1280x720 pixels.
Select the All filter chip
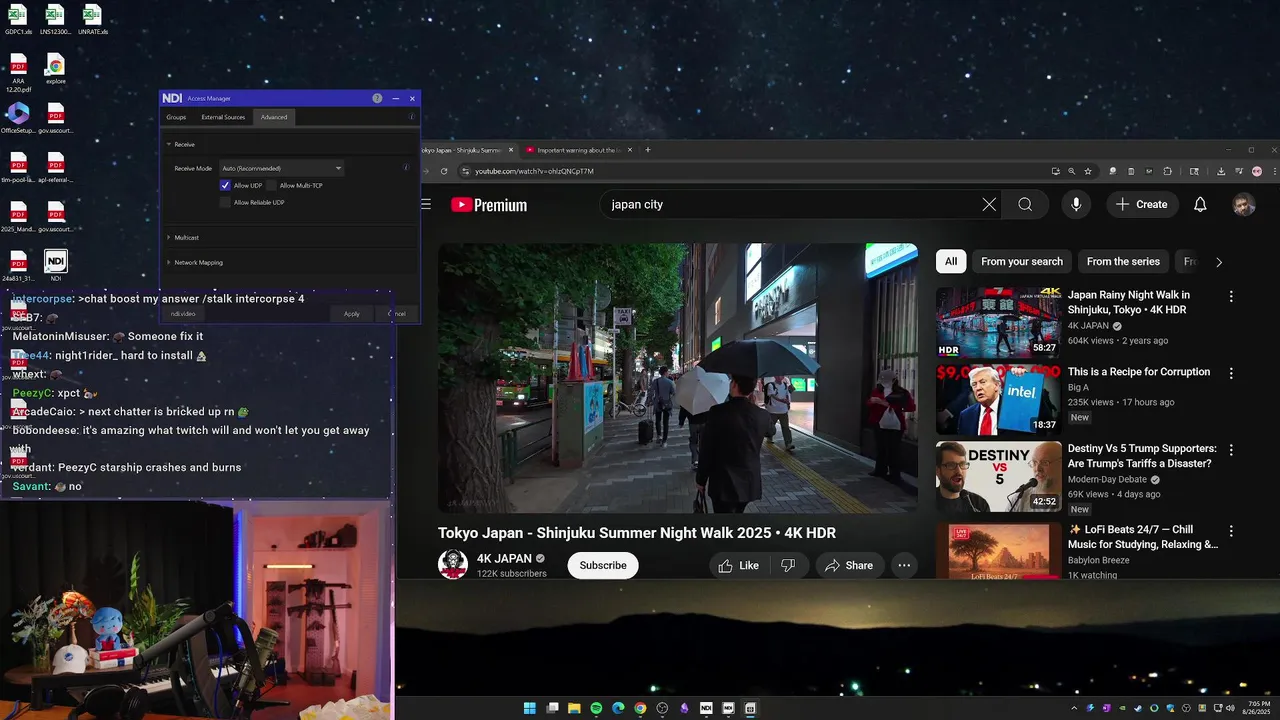click(x=951, y=261)
